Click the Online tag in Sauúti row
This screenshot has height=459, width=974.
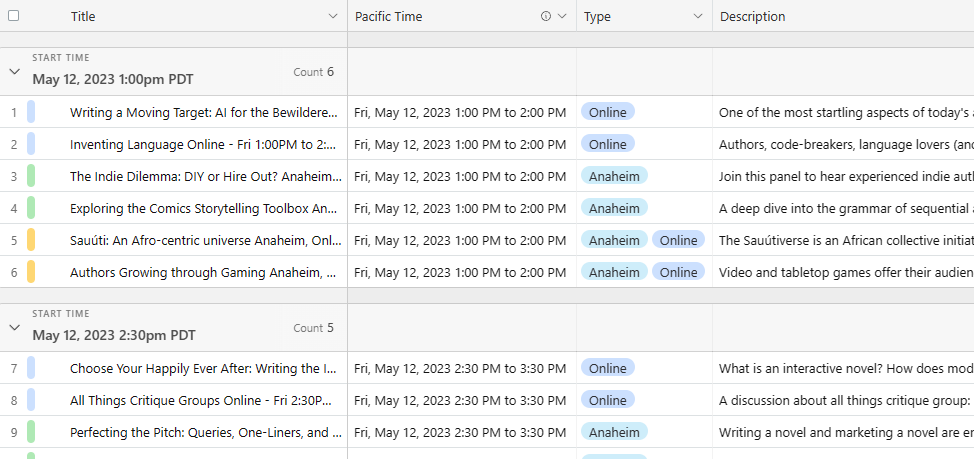[x=678, y=240]
